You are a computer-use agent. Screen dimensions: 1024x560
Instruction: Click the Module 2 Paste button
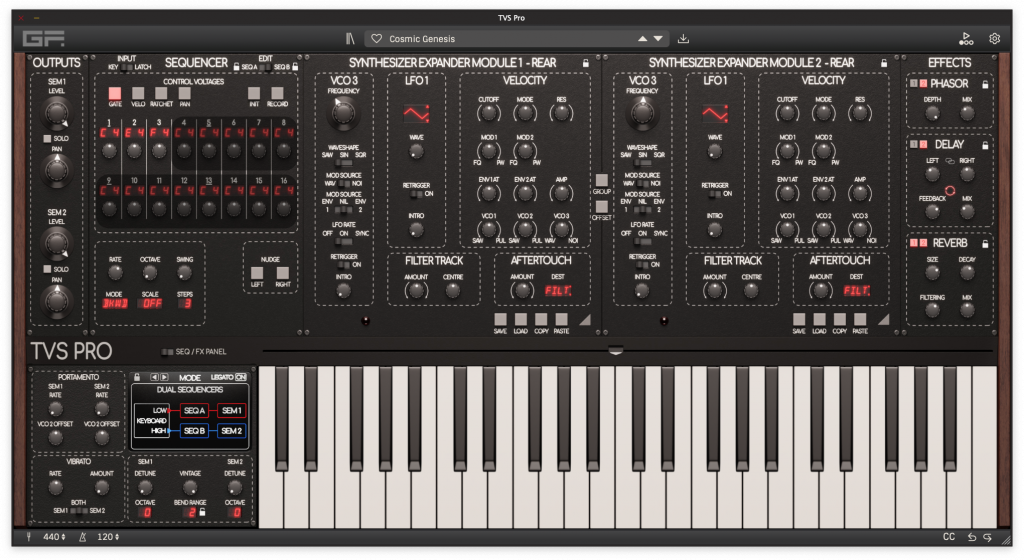(x=860, y=319)
